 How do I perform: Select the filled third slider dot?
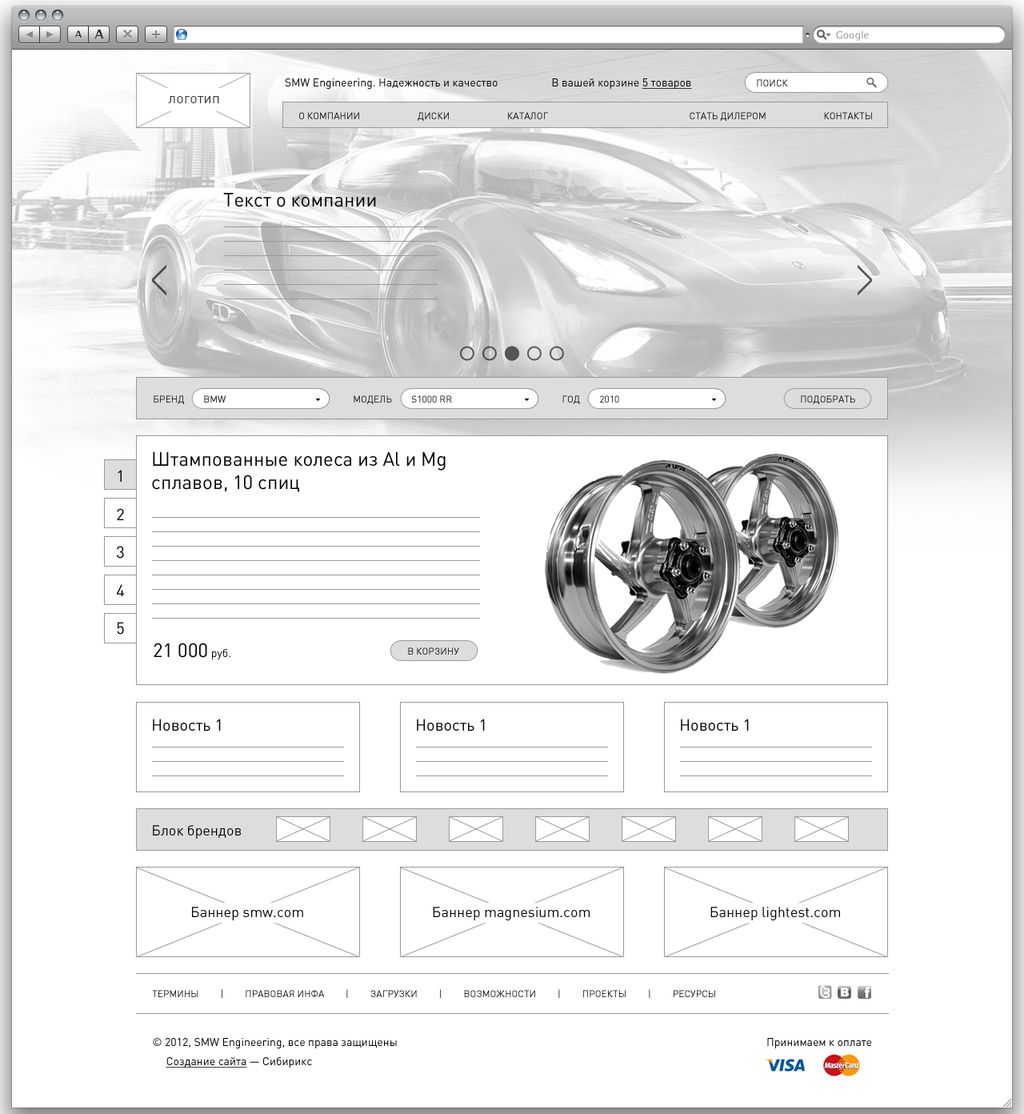[512, 353]
